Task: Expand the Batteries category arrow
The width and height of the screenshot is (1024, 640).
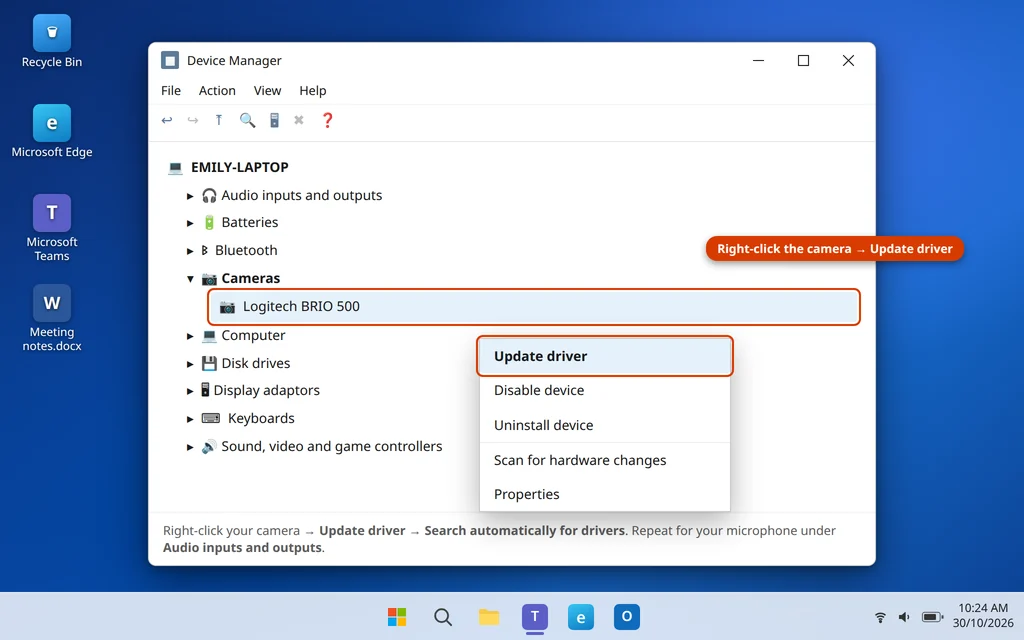Action: 190,223
